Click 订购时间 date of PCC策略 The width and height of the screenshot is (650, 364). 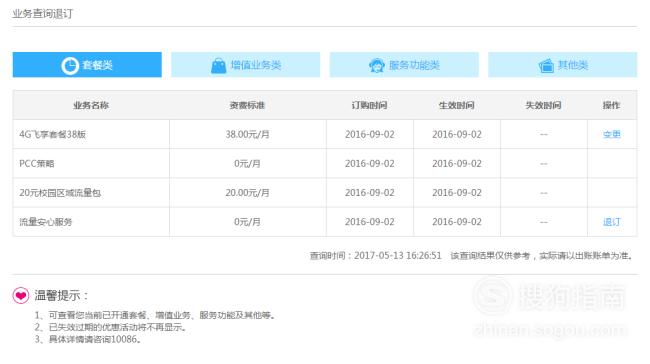tap(370, 164)
